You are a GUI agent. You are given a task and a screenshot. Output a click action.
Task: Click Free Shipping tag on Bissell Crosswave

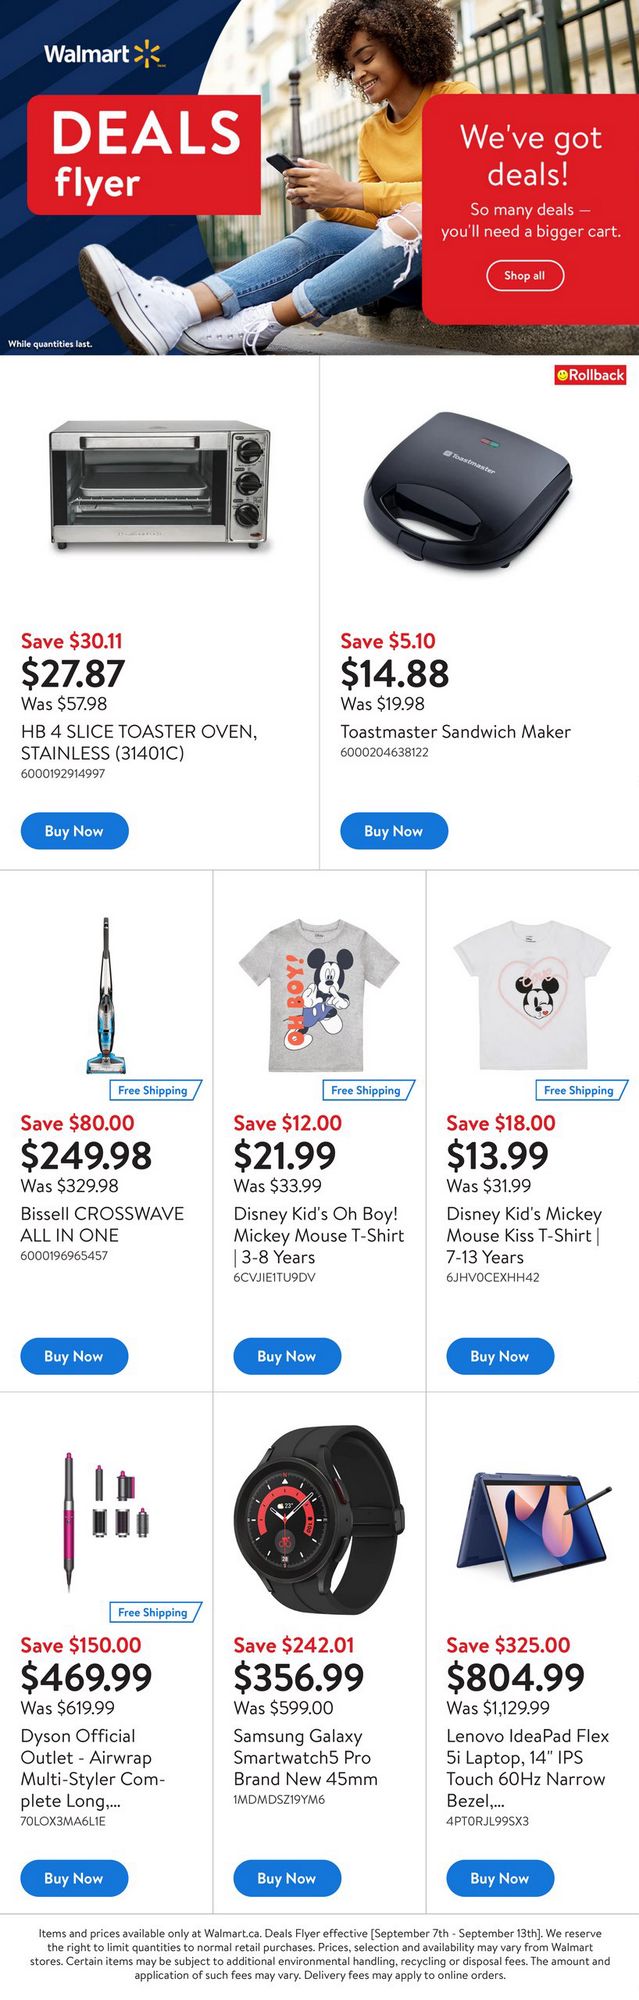(155, 1090)
